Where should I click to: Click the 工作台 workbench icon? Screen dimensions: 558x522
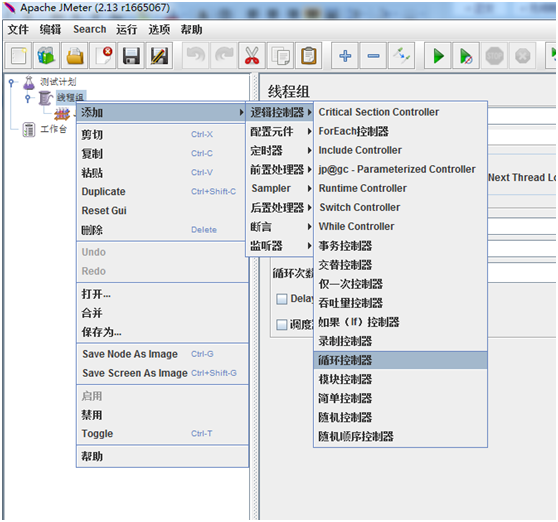click(x=29, y=130)
